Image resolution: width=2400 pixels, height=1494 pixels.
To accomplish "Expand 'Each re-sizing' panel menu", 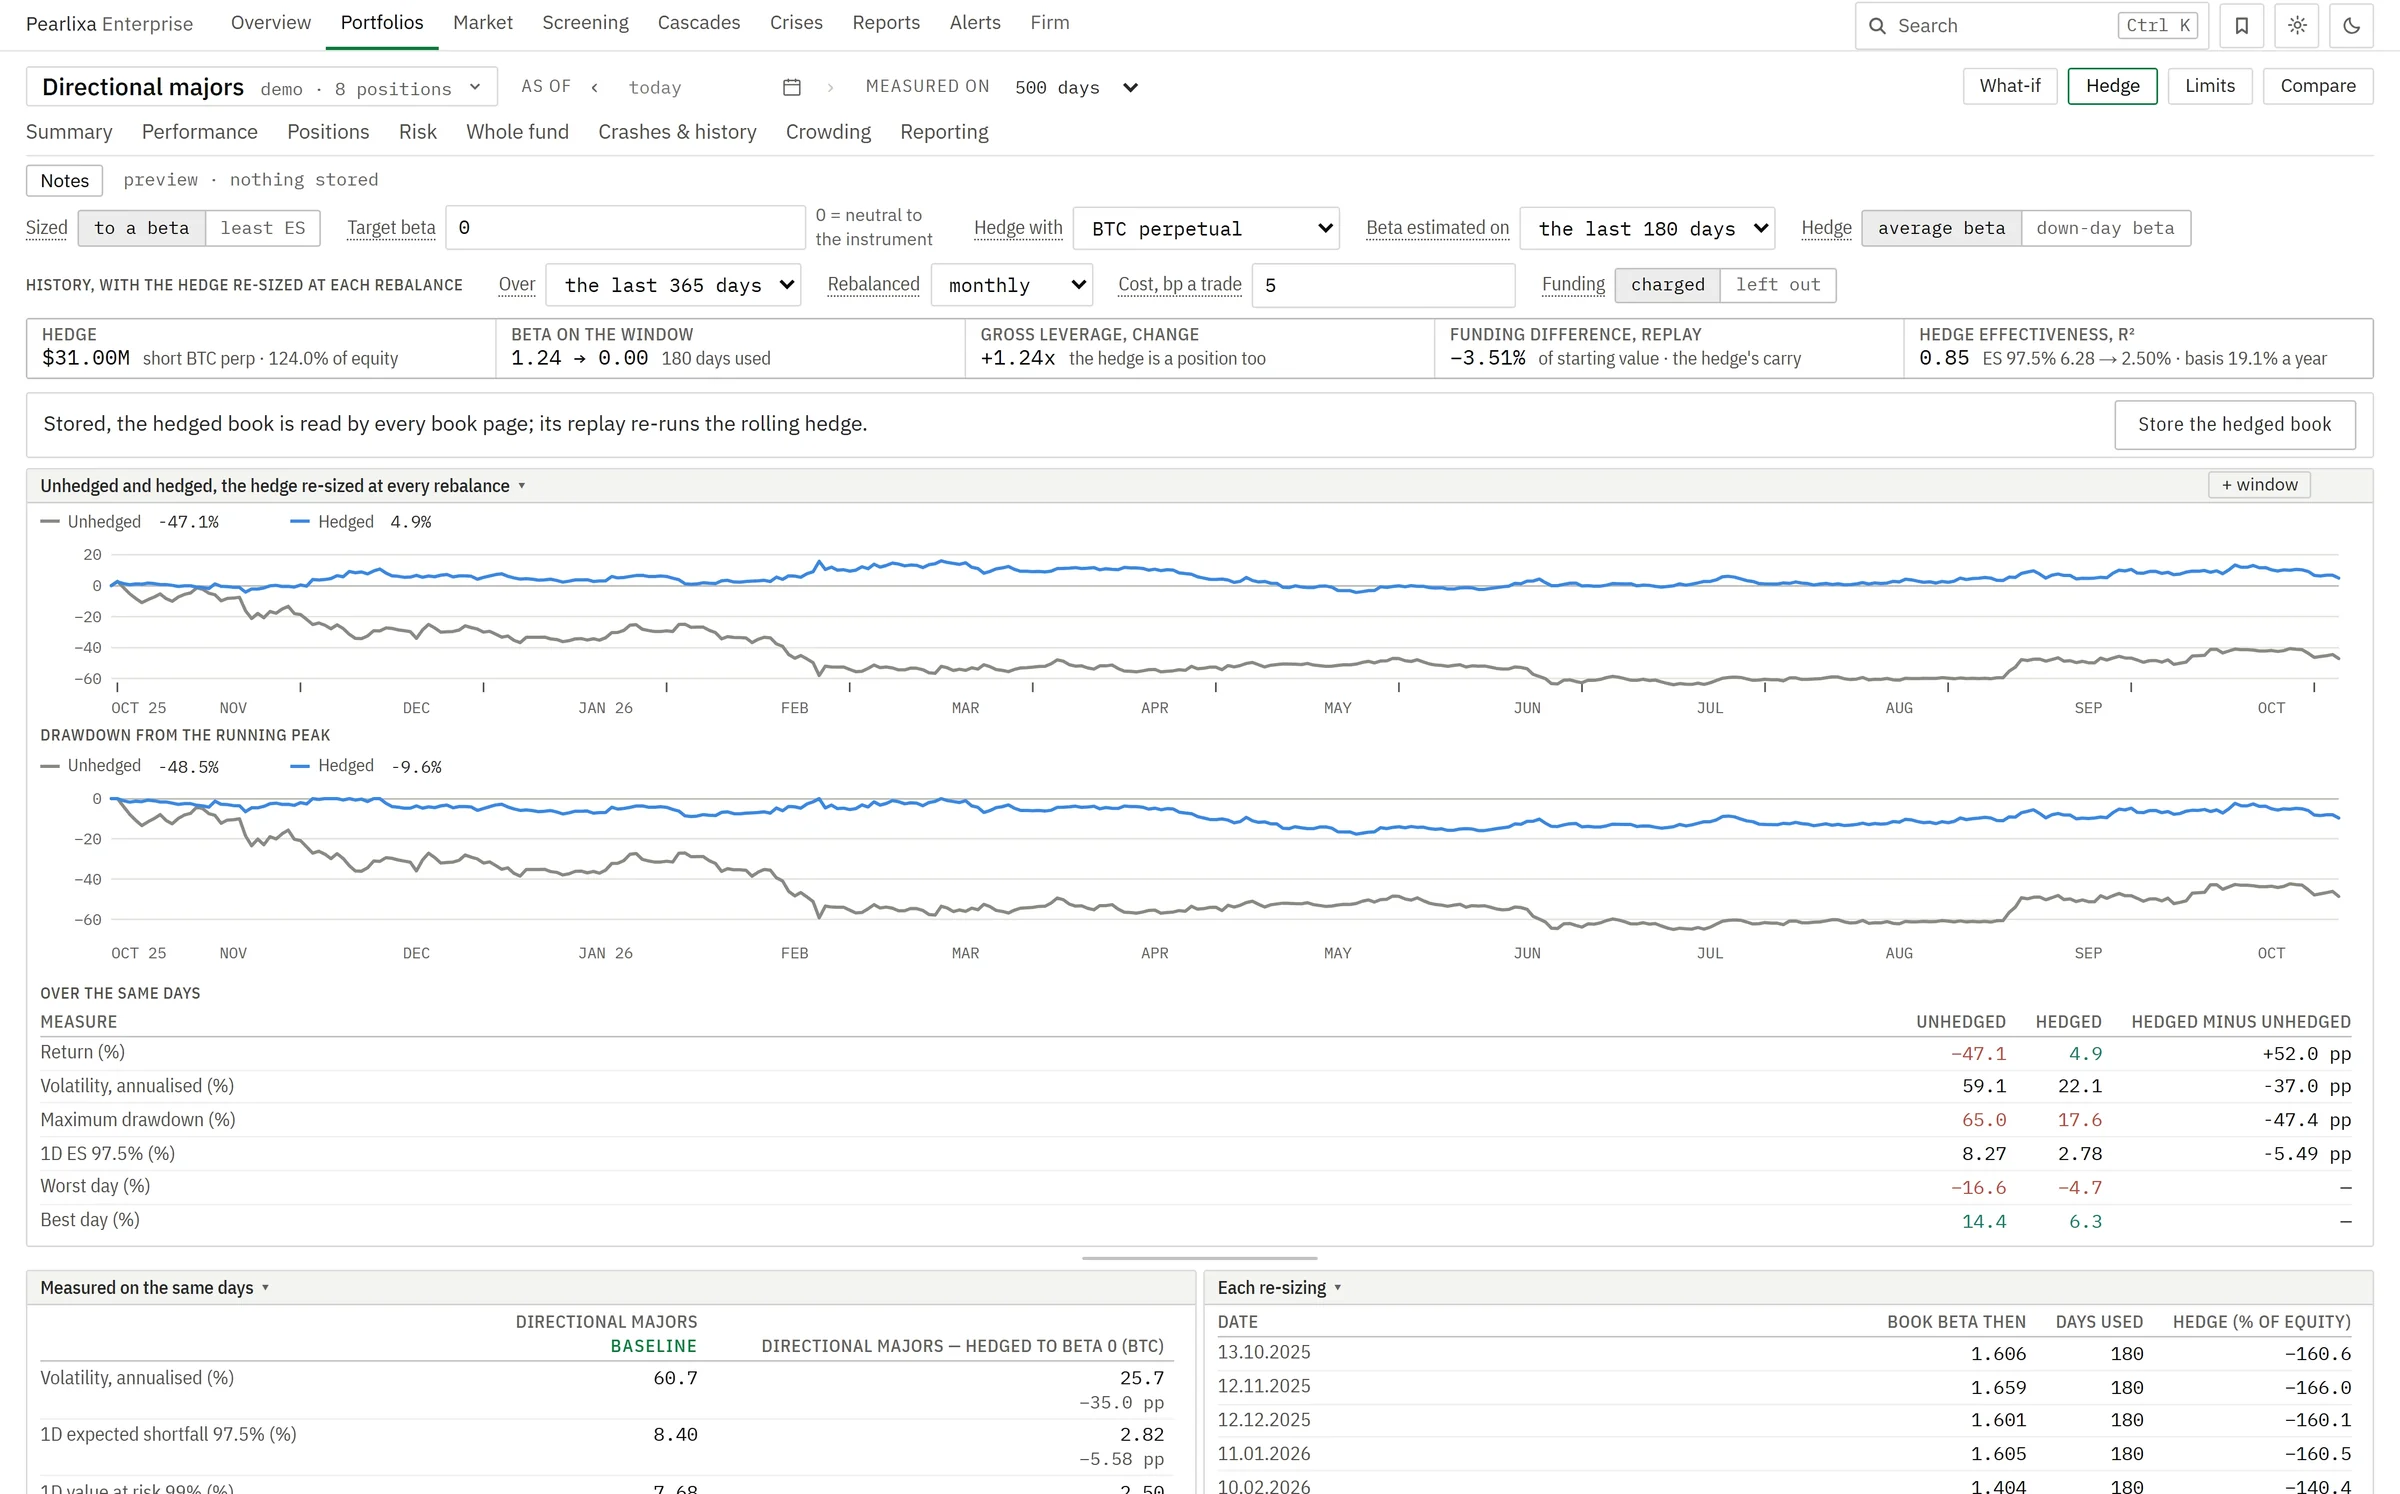I will point(1337,1288).
